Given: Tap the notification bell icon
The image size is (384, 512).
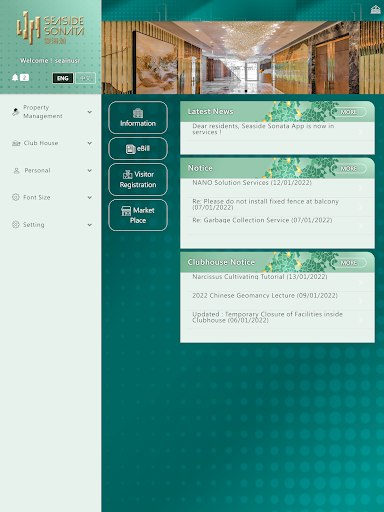Looking at the screenshot, I should [x=15, y=78].
